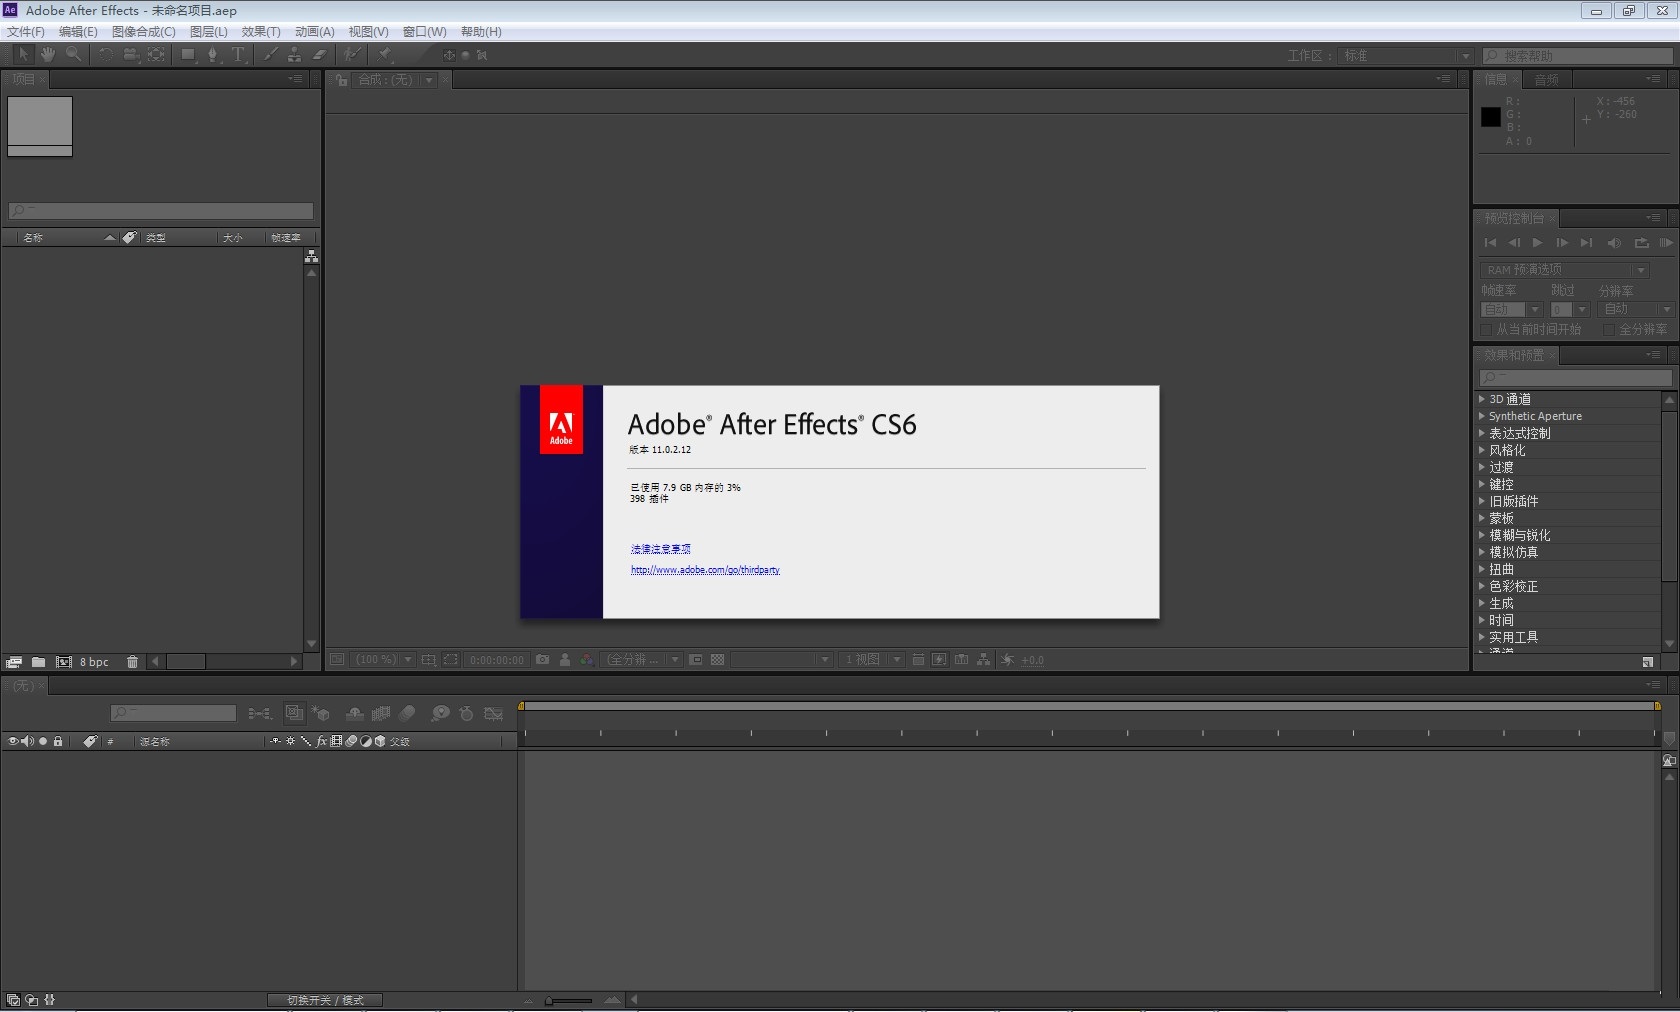Select the Zoom tool
1680x1012 pixels.
73,55
